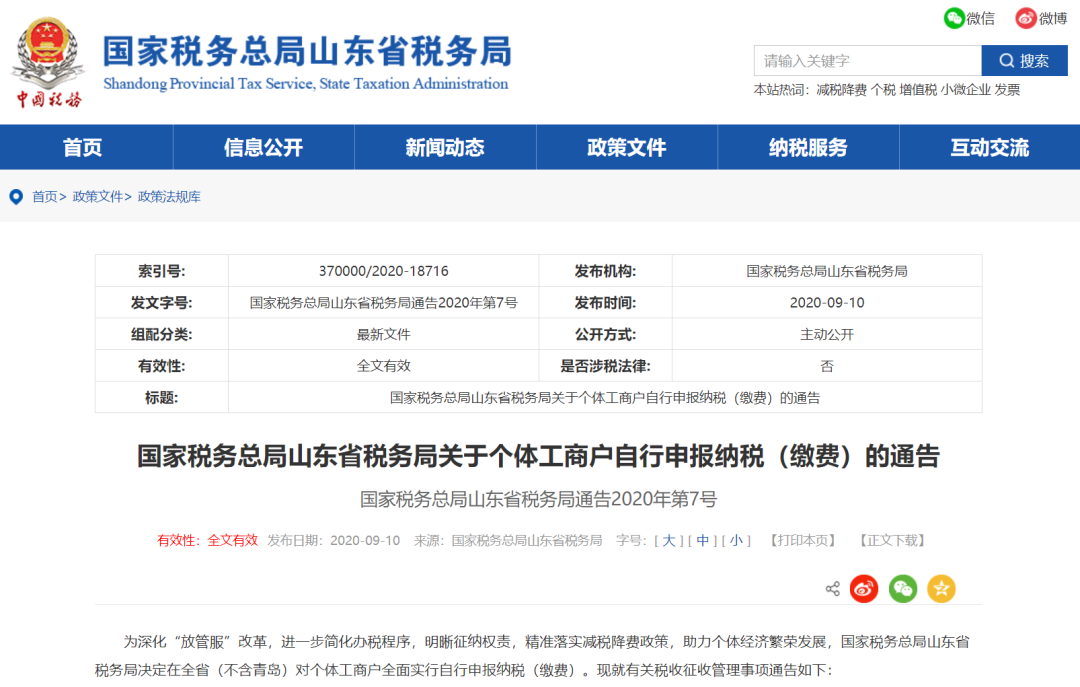Screen dimensions: 1080x687
Task: Open the 信息公开 navigation tab
Action: click(264, 147)
